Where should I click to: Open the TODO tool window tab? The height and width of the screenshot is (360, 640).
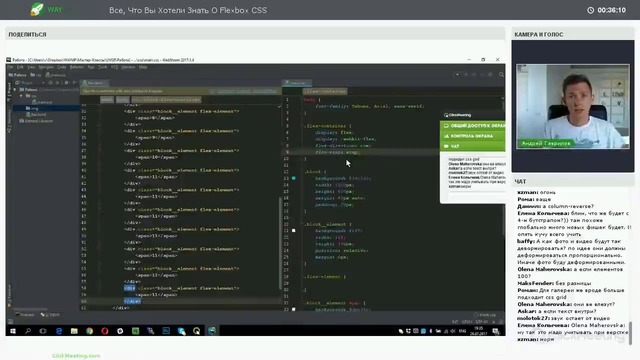(x=51, y=315)
